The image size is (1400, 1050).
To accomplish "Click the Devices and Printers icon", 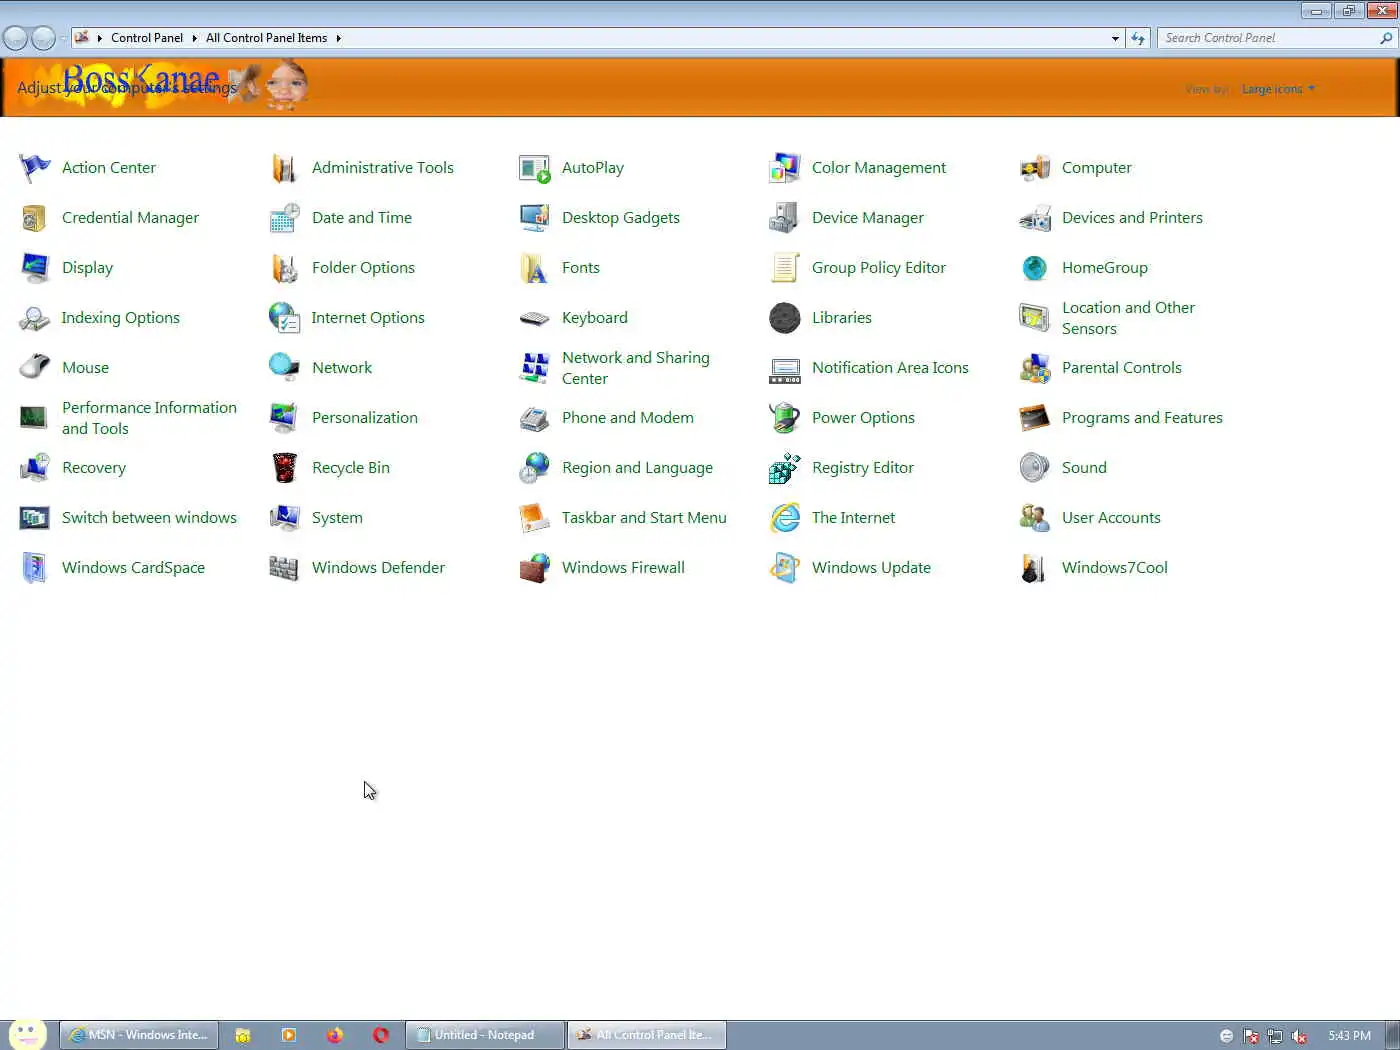I will (1034, 218).
